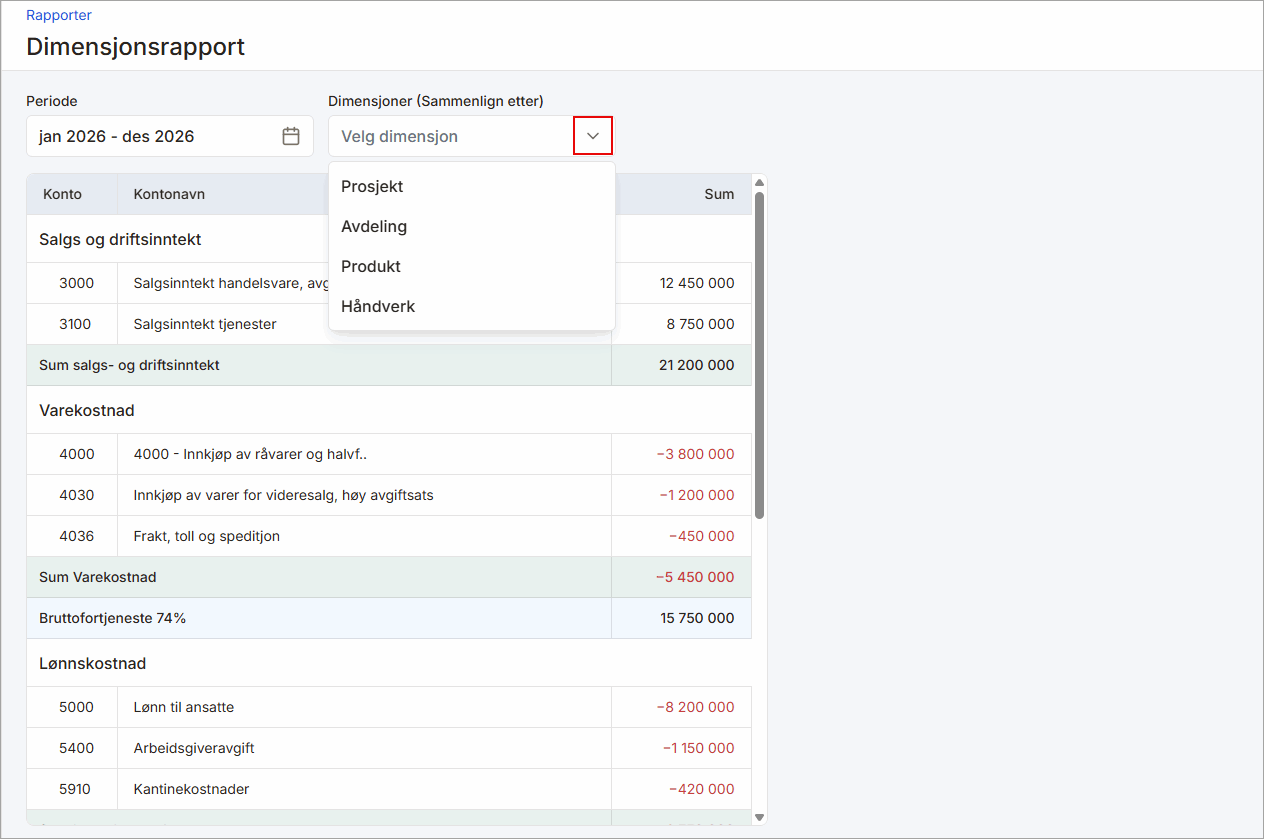This screenshot has height=839, width=1264.
Task: Click account number 5400
Action: [x=77, y=748]
